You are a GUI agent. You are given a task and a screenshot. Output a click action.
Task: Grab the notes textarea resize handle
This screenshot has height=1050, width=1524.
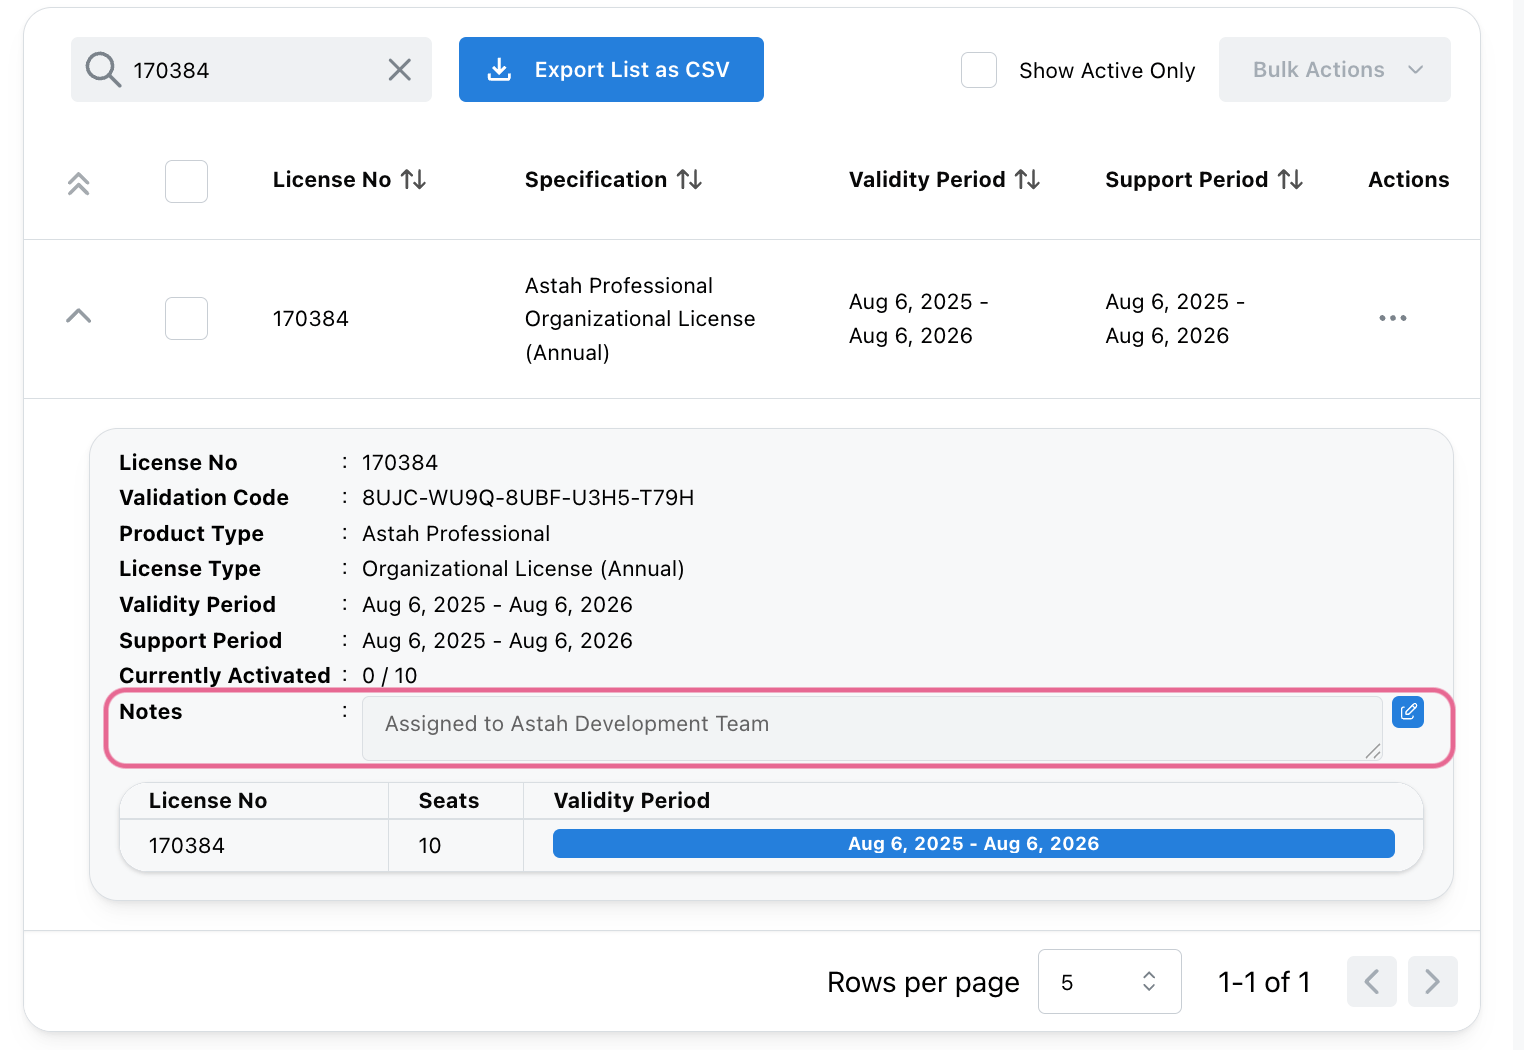(1373, 751)
